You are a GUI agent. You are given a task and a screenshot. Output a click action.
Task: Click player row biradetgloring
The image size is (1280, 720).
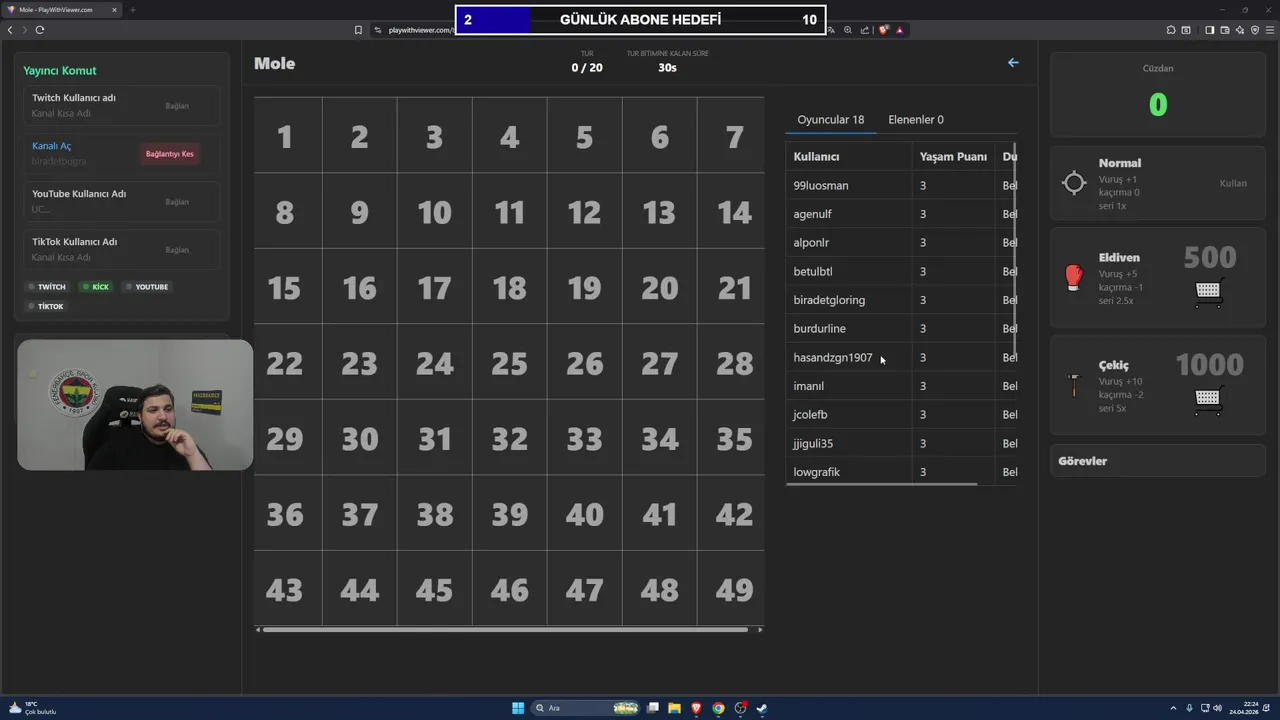pos(900,300)
